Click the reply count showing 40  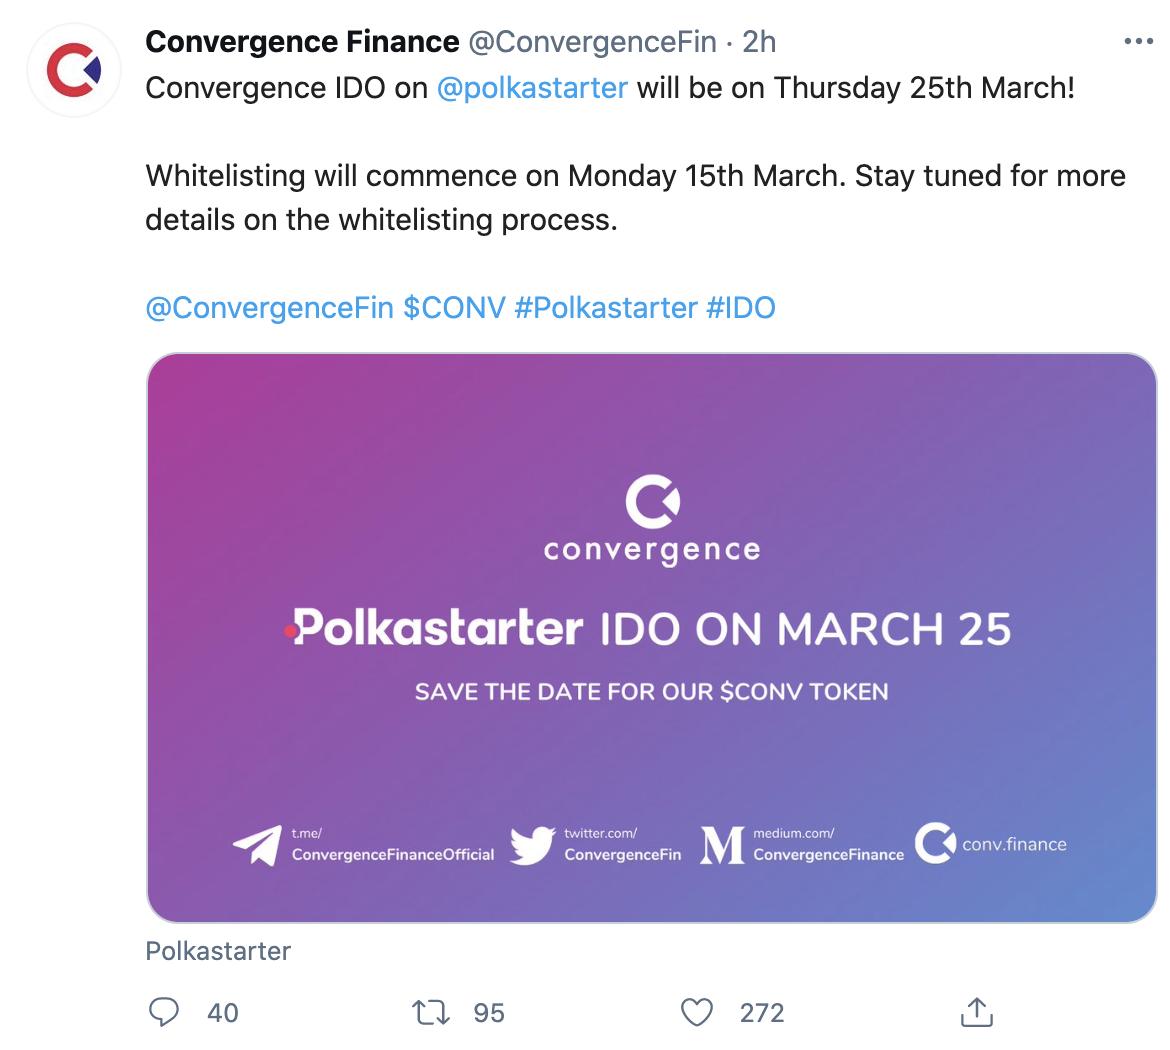click(x=222, y=1013)
